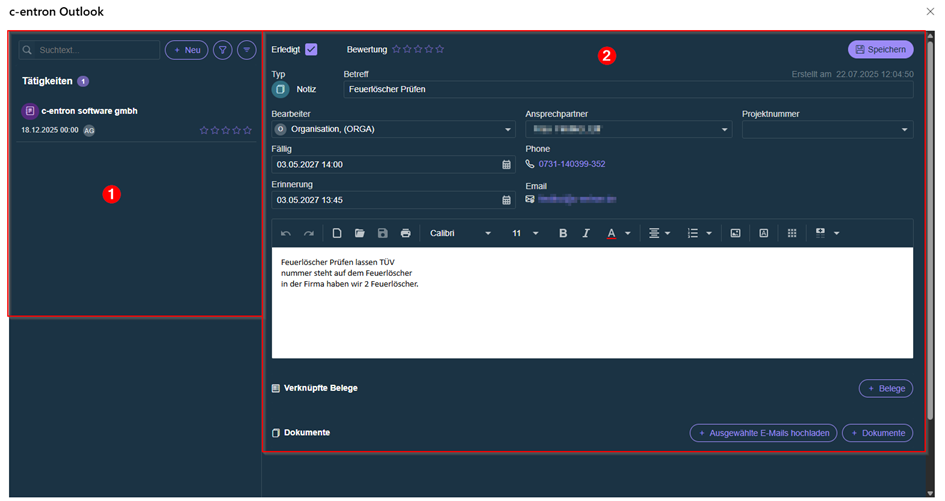The image size is (945, 501).
Task: Rate the c-entron activity one star
Action: click(204, 130)
